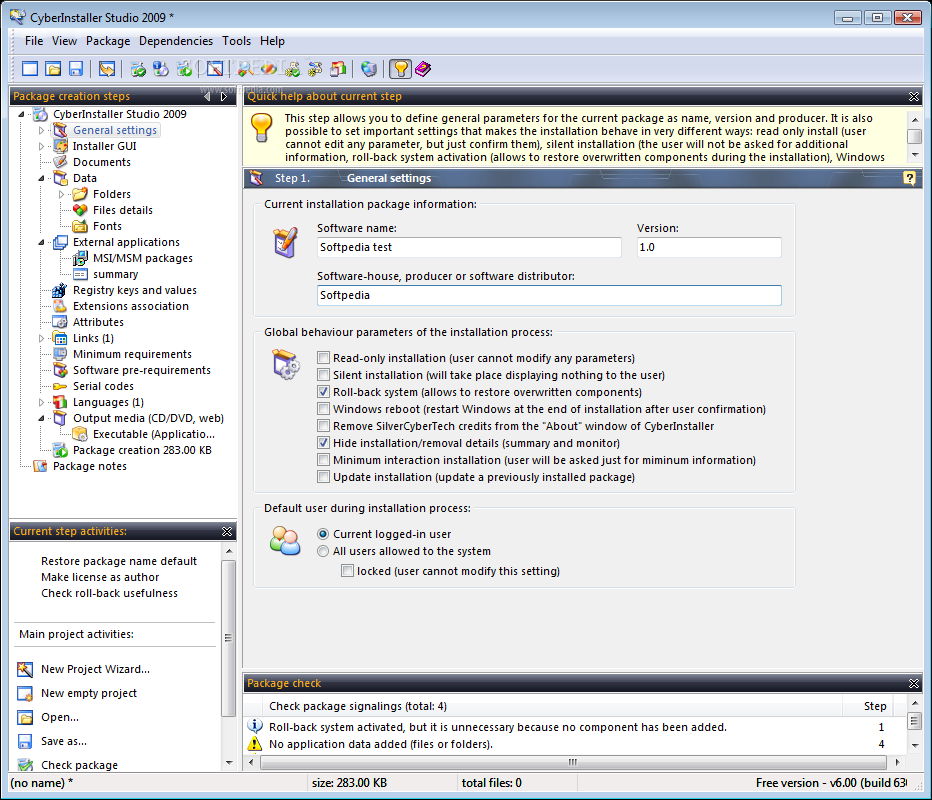Click the Open project folder toolbar icon
Image resolution: width=932 pixels, height=800 pixels.
[53, 69]
